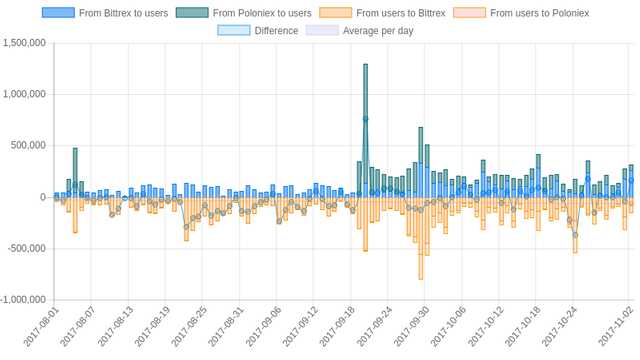Select the difference marker dip after 2017-10-24
Screen dimensions: 640x360
click(x=575, y=235)
